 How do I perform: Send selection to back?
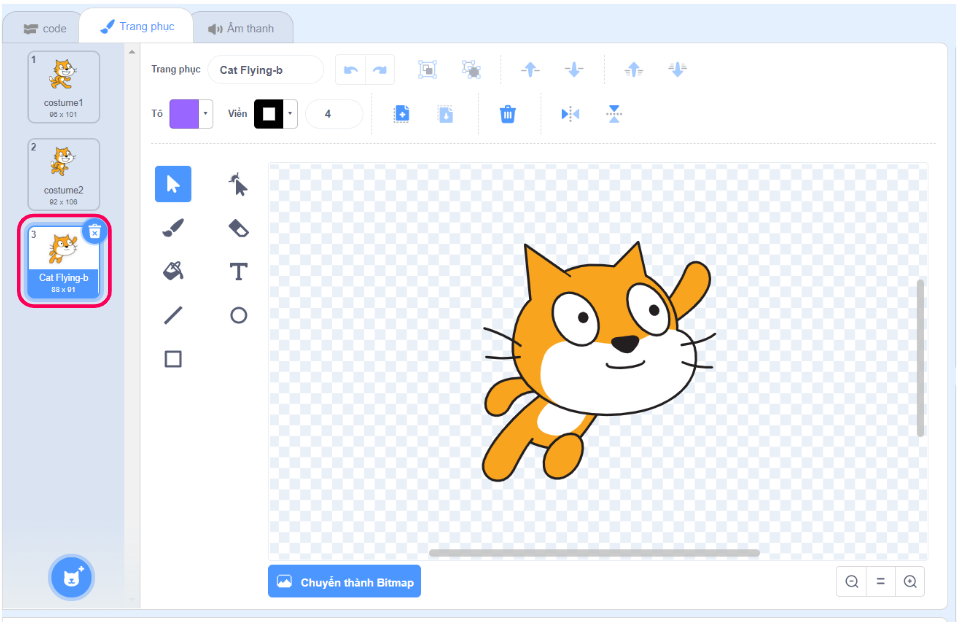tap(677, 70)
